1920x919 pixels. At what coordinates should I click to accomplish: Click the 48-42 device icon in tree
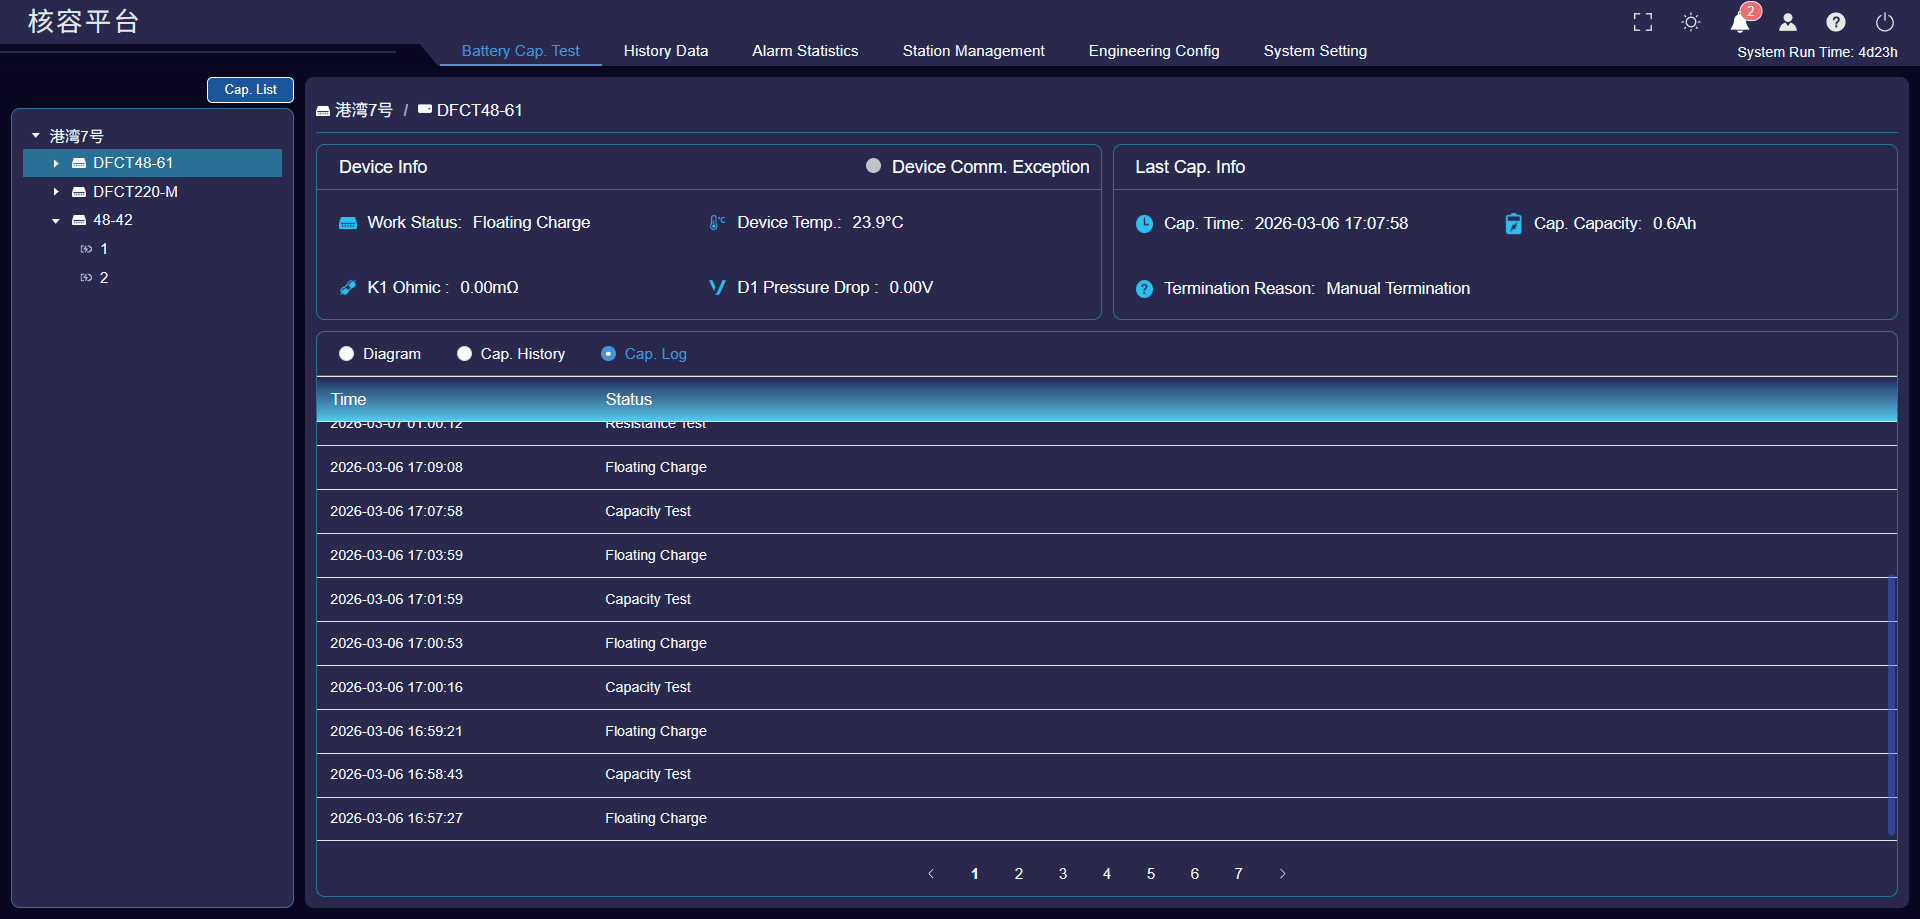[79, 220]
